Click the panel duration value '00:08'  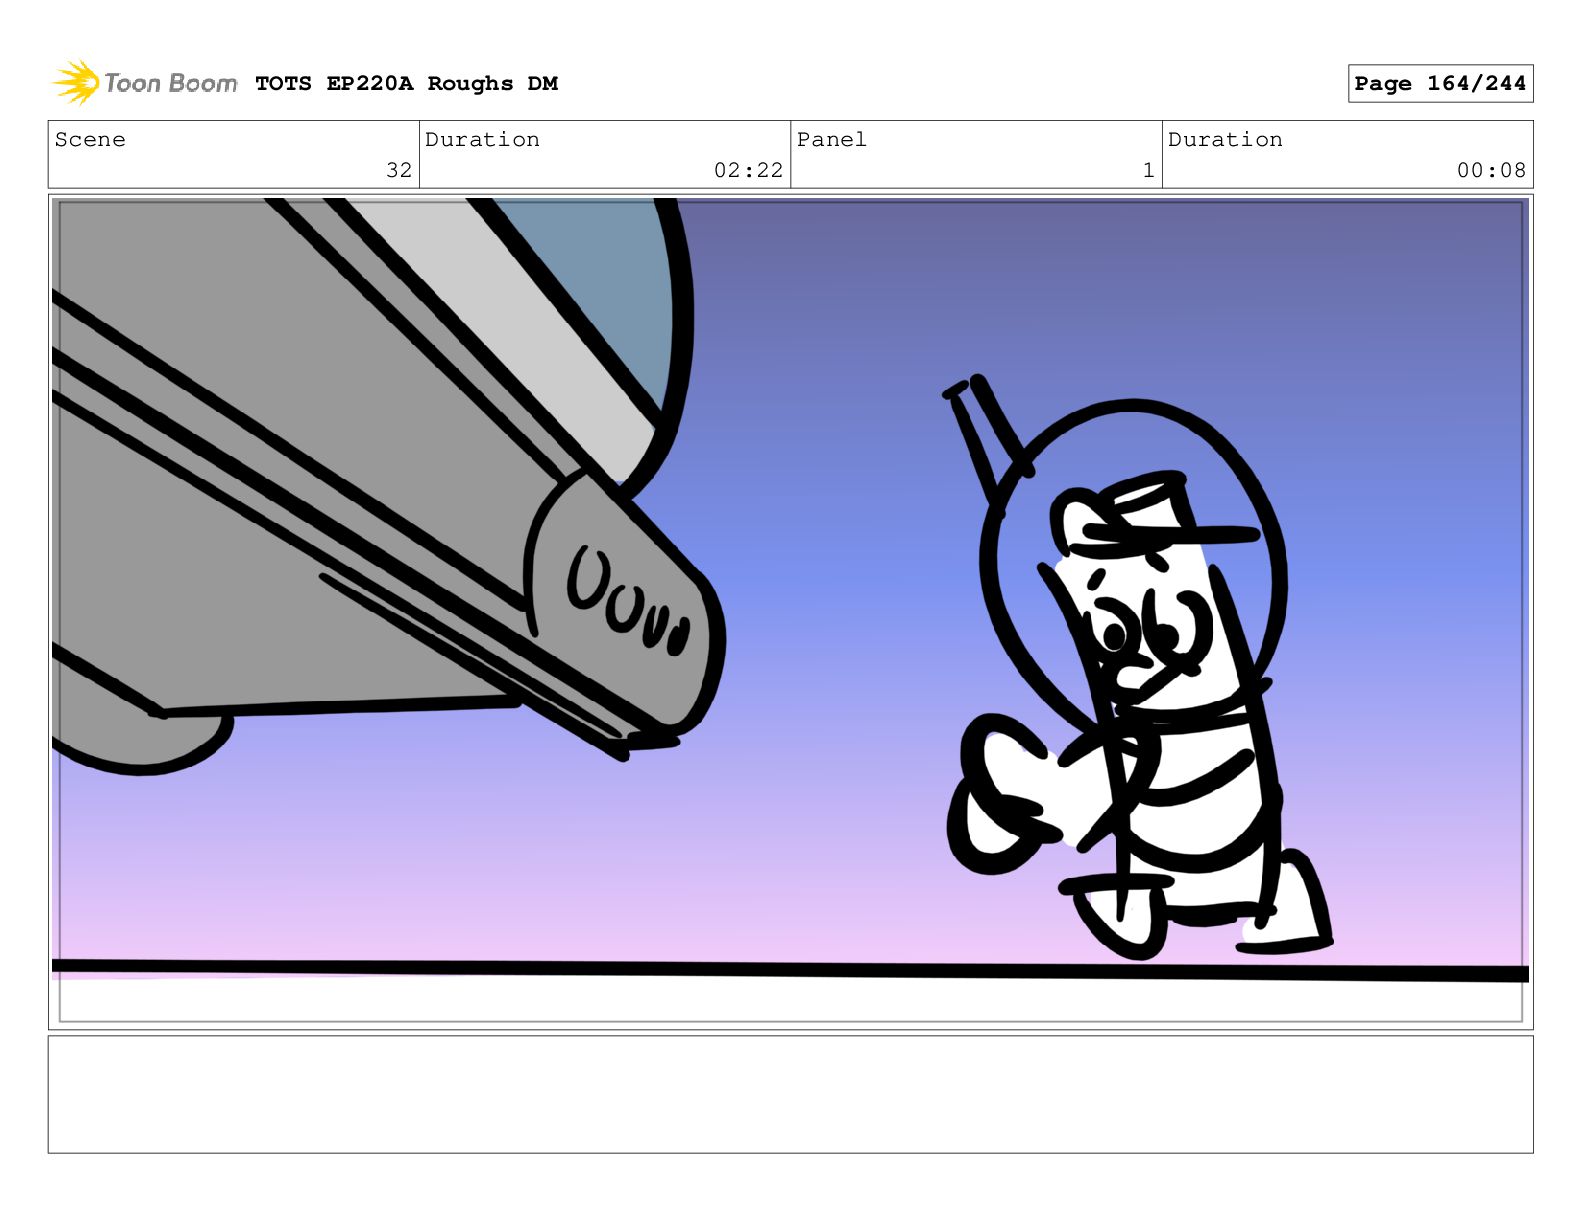pos(1491,170)
